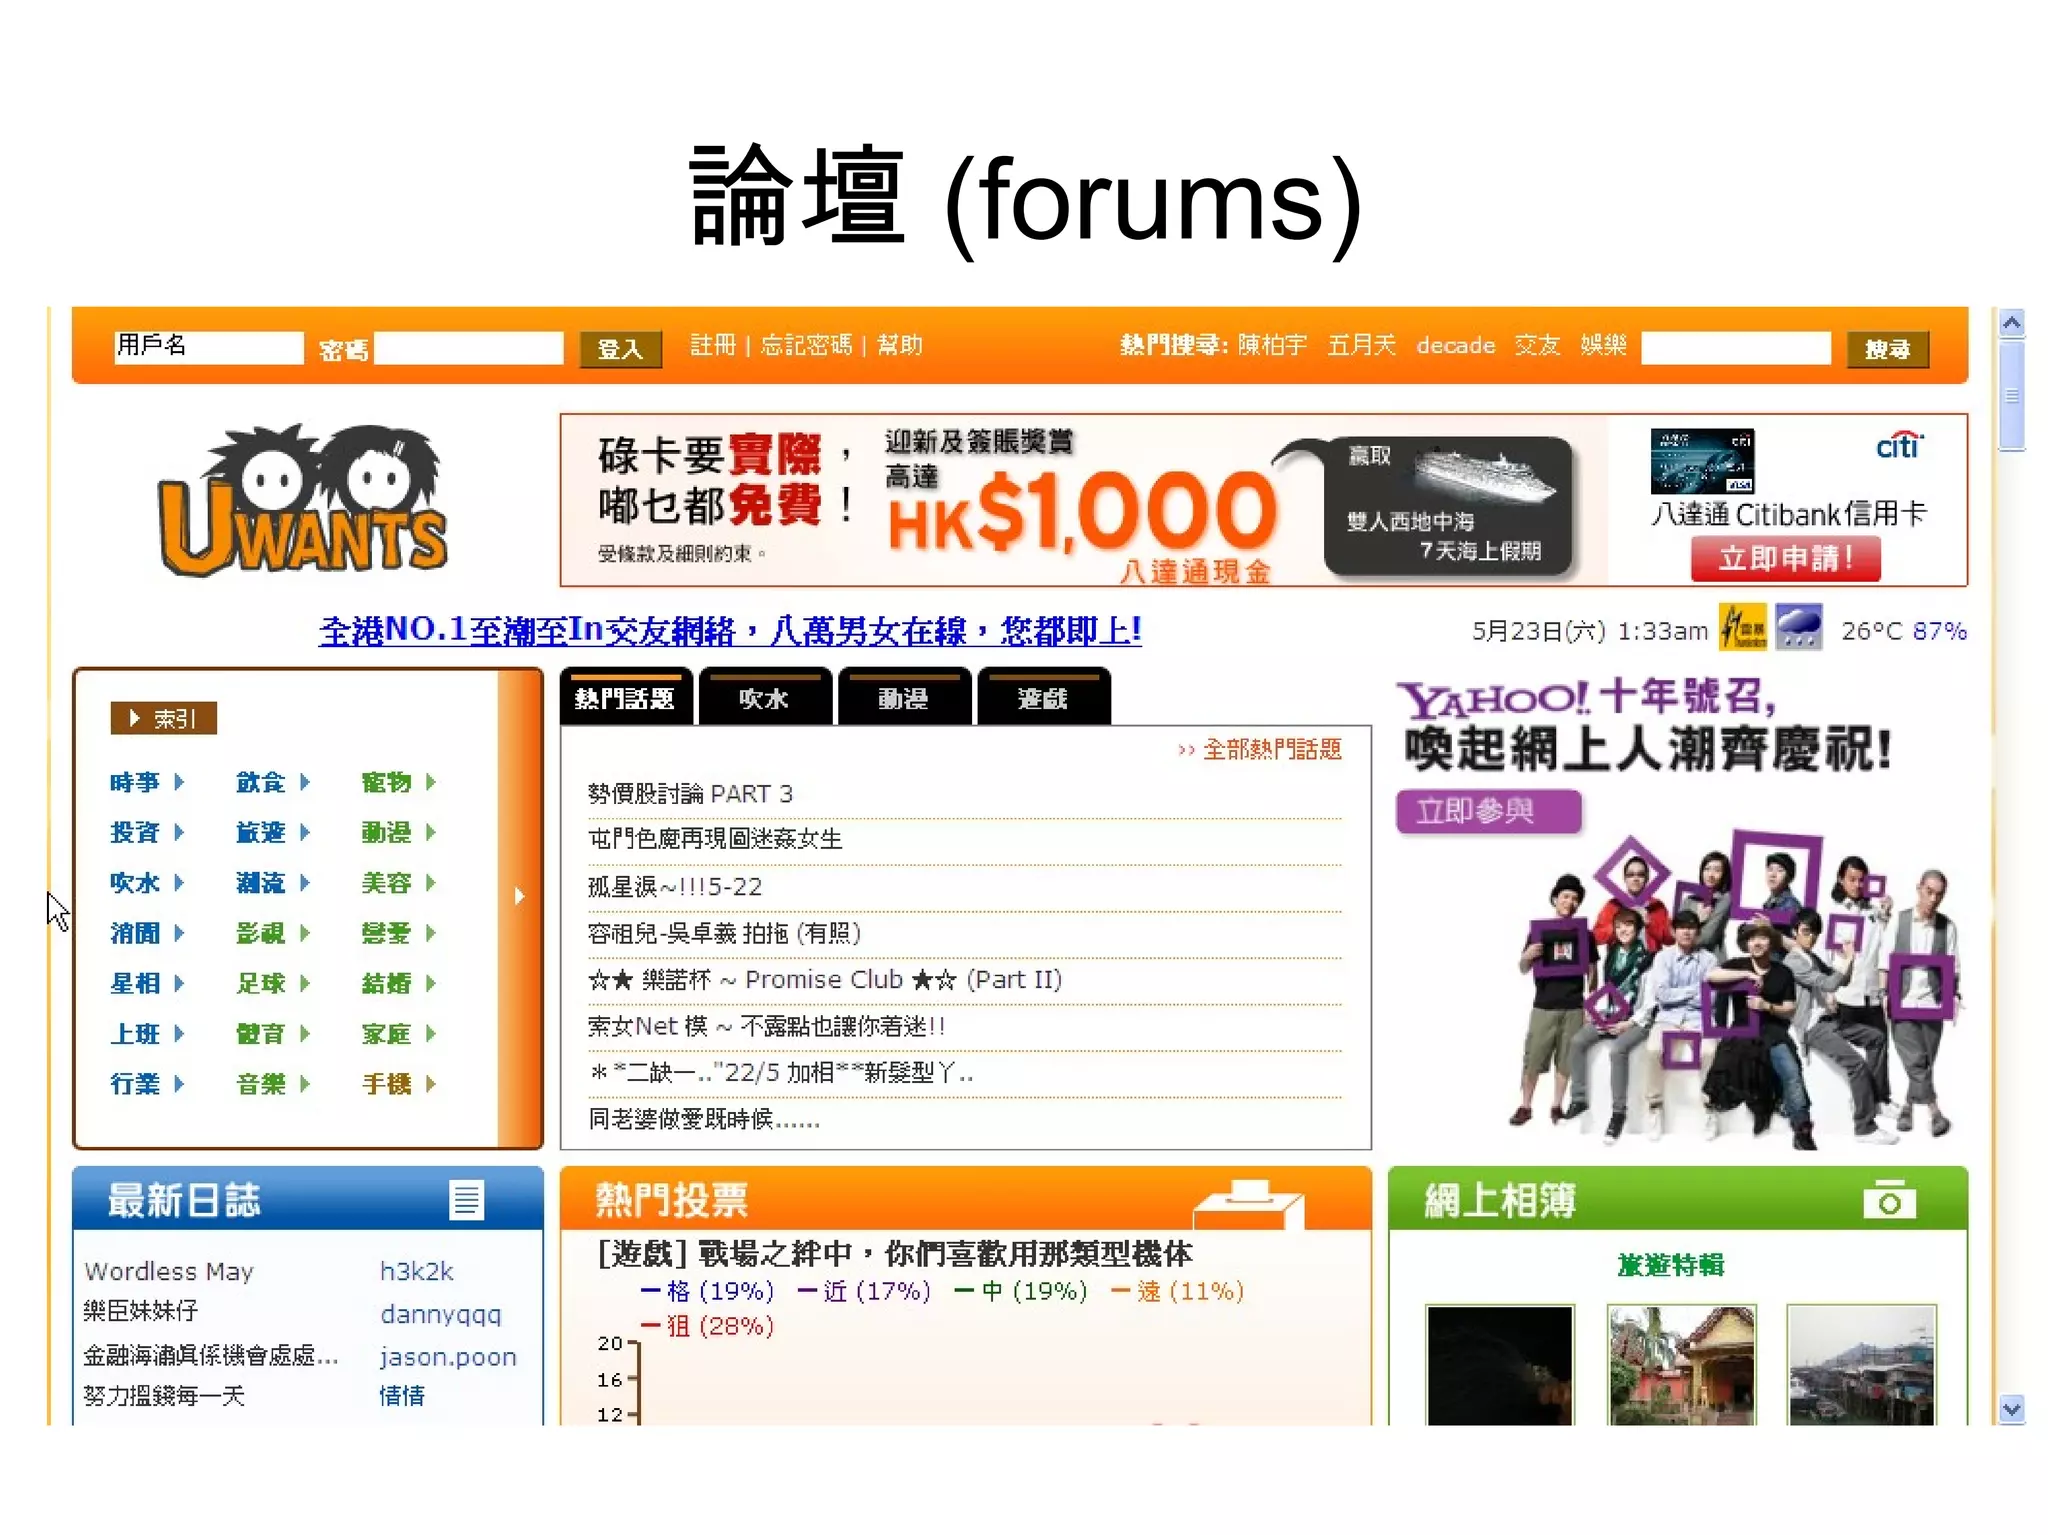Open the harbour album thumbnail
The height and width of the screenshot is (1535, 2048).
(1862, 1365)
